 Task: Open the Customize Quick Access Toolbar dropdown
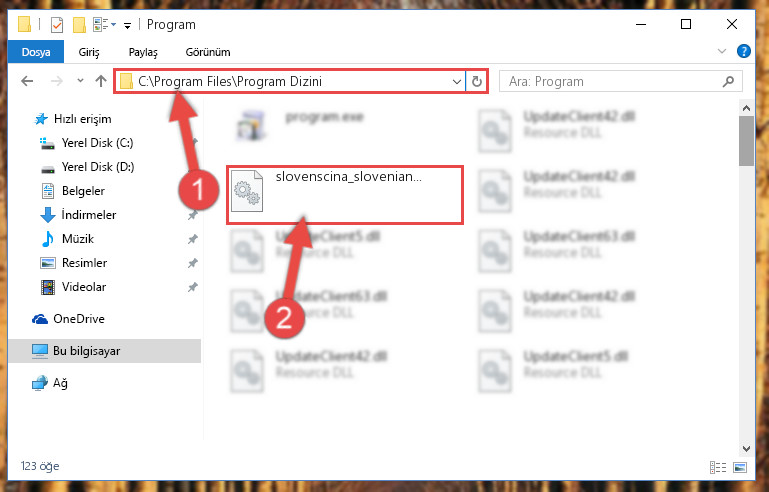tap(128, 25)
